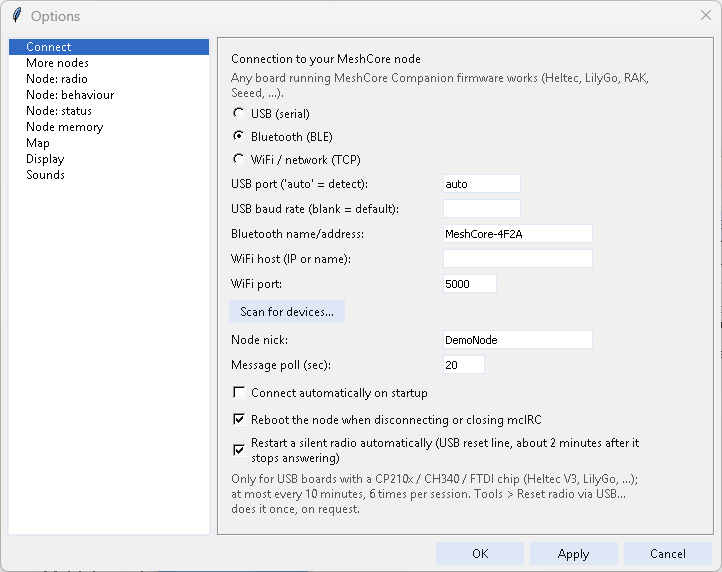722x572 pixels.
Task: Click the USB port field containing auto
Action: click(x=482, y=184)
